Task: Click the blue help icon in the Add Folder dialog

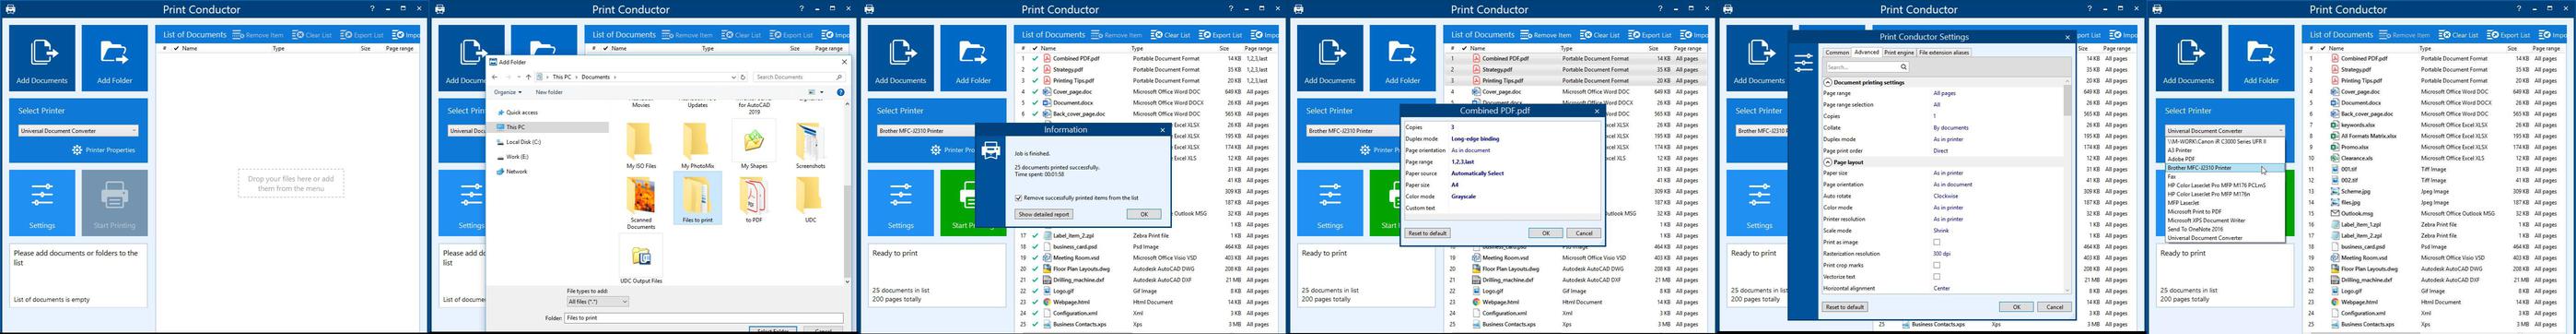Action: coord(841,92)
